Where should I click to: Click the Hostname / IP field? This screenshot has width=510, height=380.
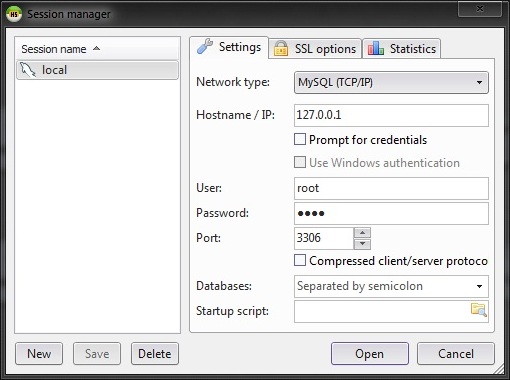(391, 115)
